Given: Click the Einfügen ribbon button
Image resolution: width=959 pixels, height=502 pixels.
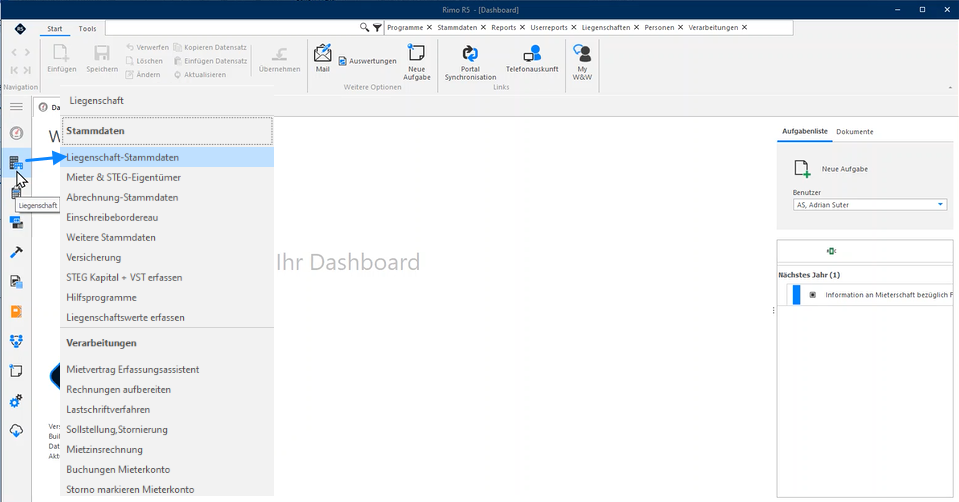Looking at the screenshot, I should [62, 59].
